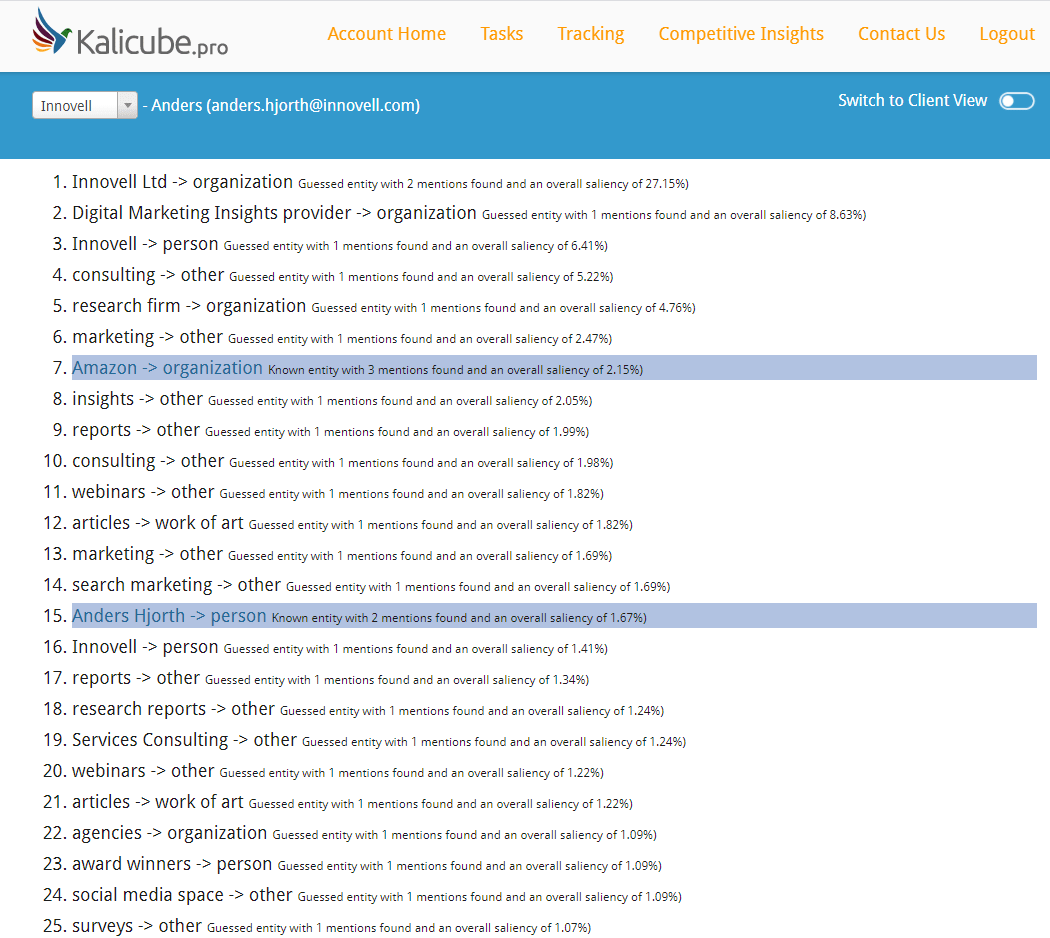Click the webinars entry with 1.82% saliency
The width and height of the screenshot is (1050, 938).
[x=338, y=492]
